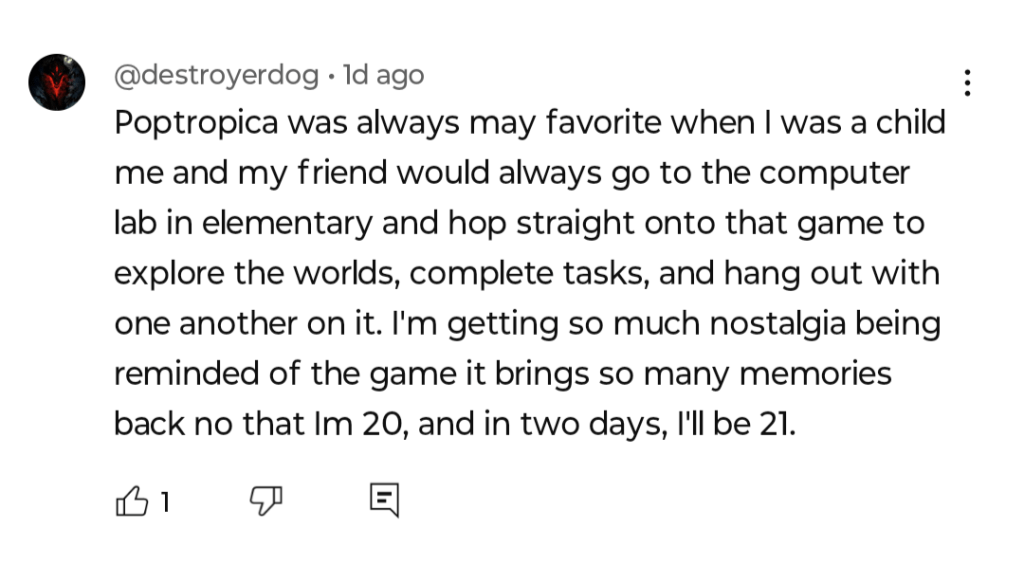Screen dimensions: 1024x565
Task: Reply to destroyerdog's comment via reply icon
Action: pos(385,500)
